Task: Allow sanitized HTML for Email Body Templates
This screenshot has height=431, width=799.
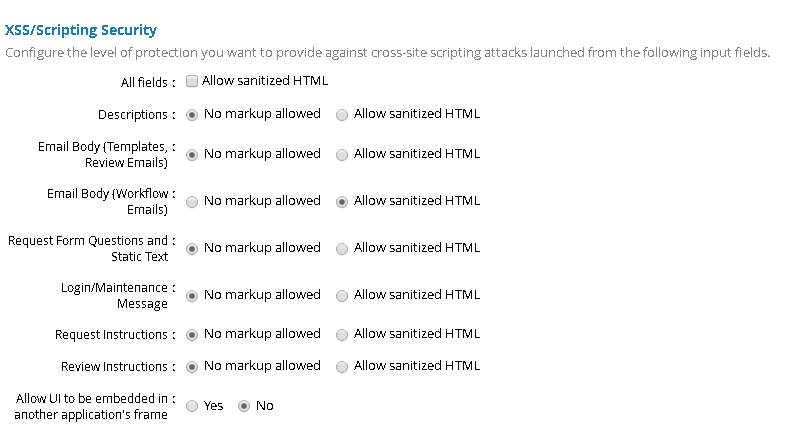Action: 342,155
